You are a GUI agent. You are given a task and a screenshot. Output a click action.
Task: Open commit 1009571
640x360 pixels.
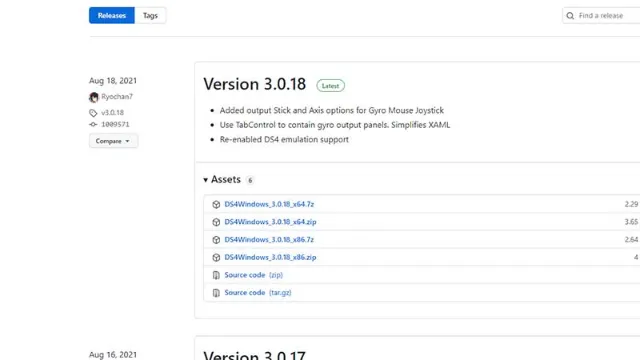tap(115, 124)
